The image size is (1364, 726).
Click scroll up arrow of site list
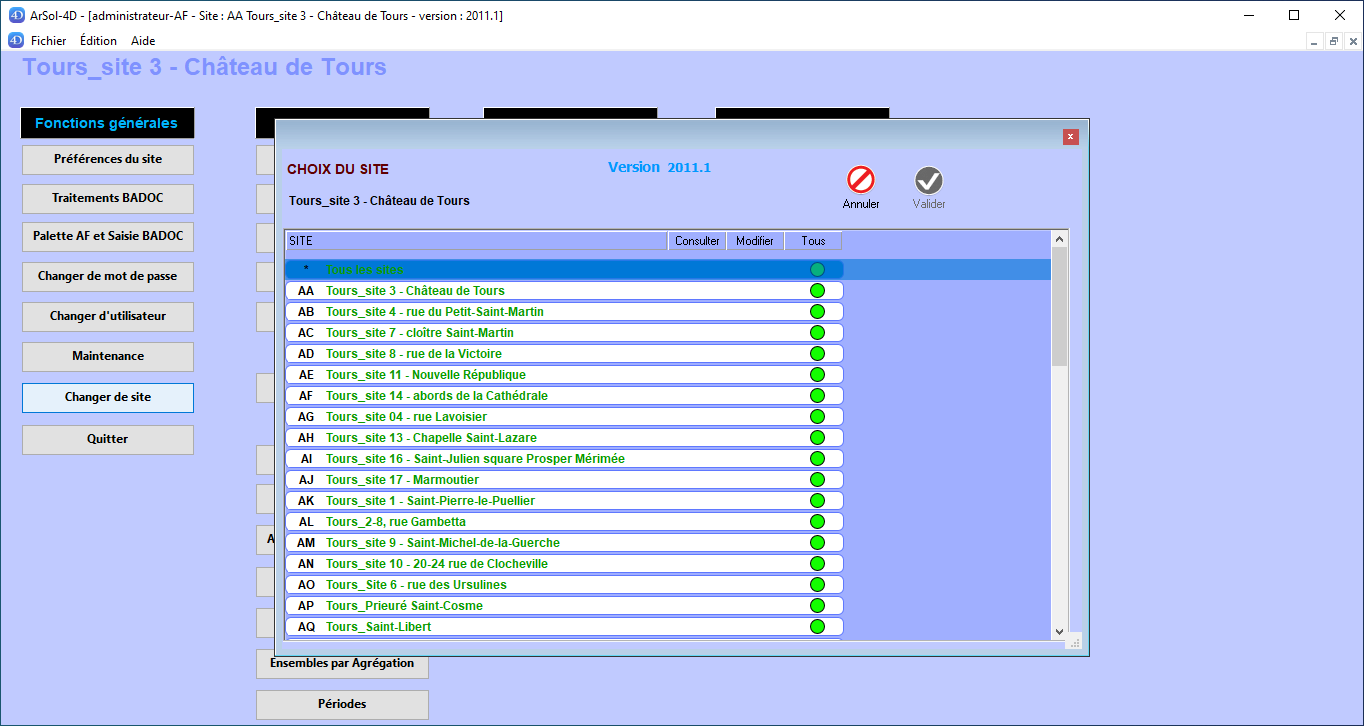[1060, 239]
